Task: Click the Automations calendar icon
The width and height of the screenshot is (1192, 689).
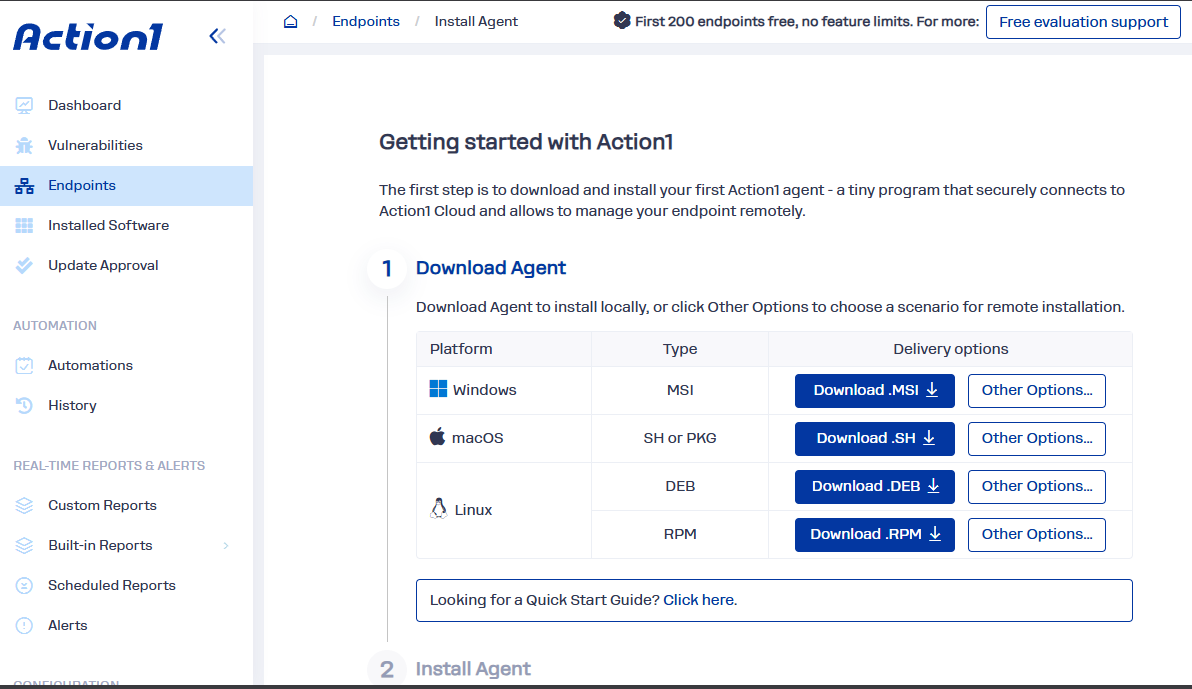Action: click(24, 366)
